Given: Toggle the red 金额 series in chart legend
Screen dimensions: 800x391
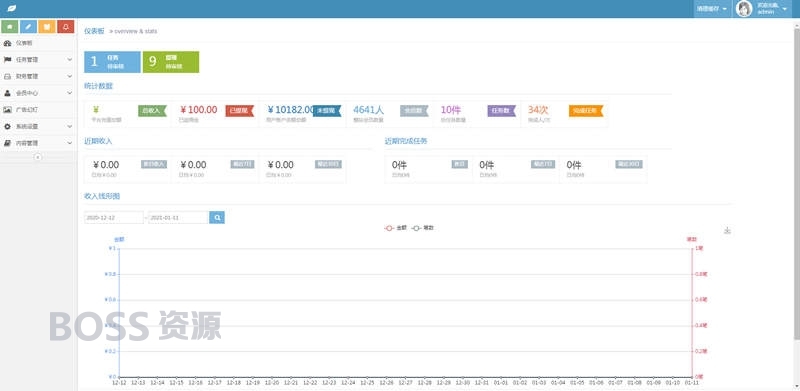Looking at the screenshot, I should [x=395, y=228].
